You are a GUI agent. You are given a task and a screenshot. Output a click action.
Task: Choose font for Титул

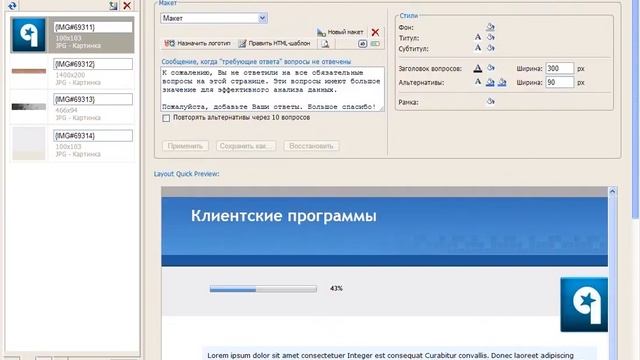coord(478,37)
